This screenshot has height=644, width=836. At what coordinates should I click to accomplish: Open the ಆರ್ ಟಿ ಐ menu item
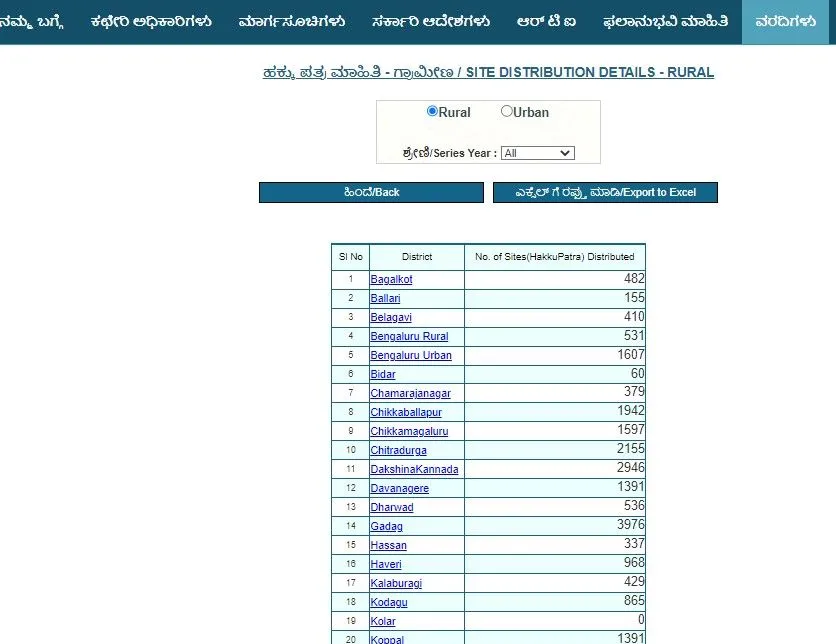[x=546, y=21]
